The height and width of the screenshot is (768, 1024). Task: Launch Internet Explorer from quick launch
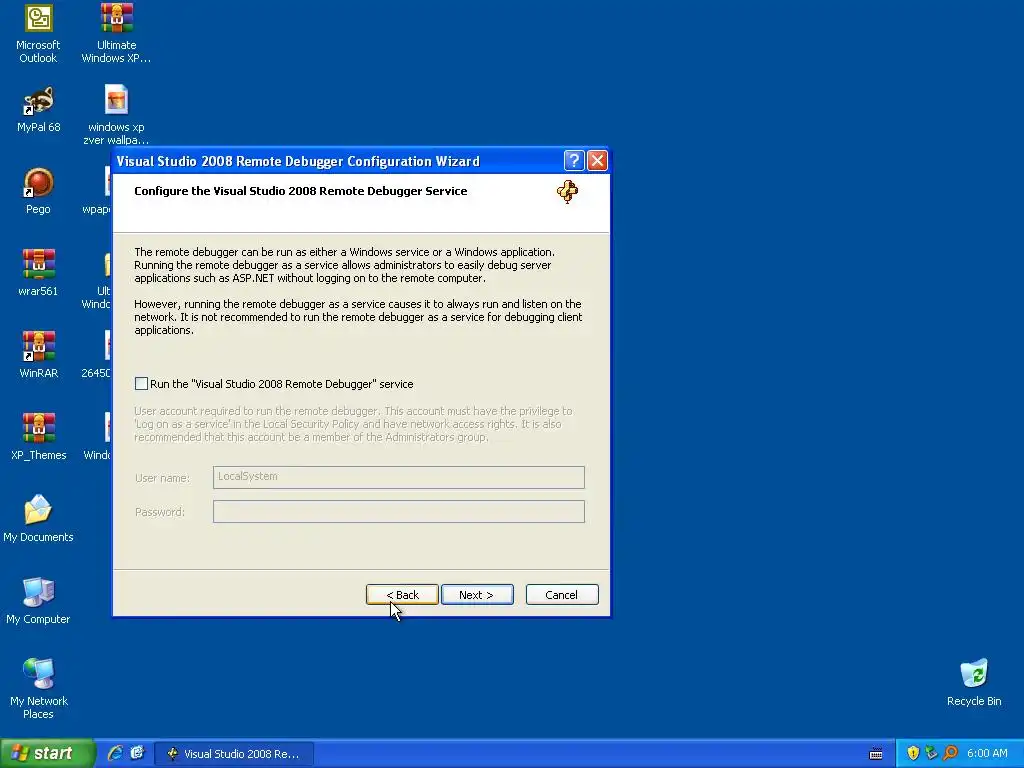116,753
